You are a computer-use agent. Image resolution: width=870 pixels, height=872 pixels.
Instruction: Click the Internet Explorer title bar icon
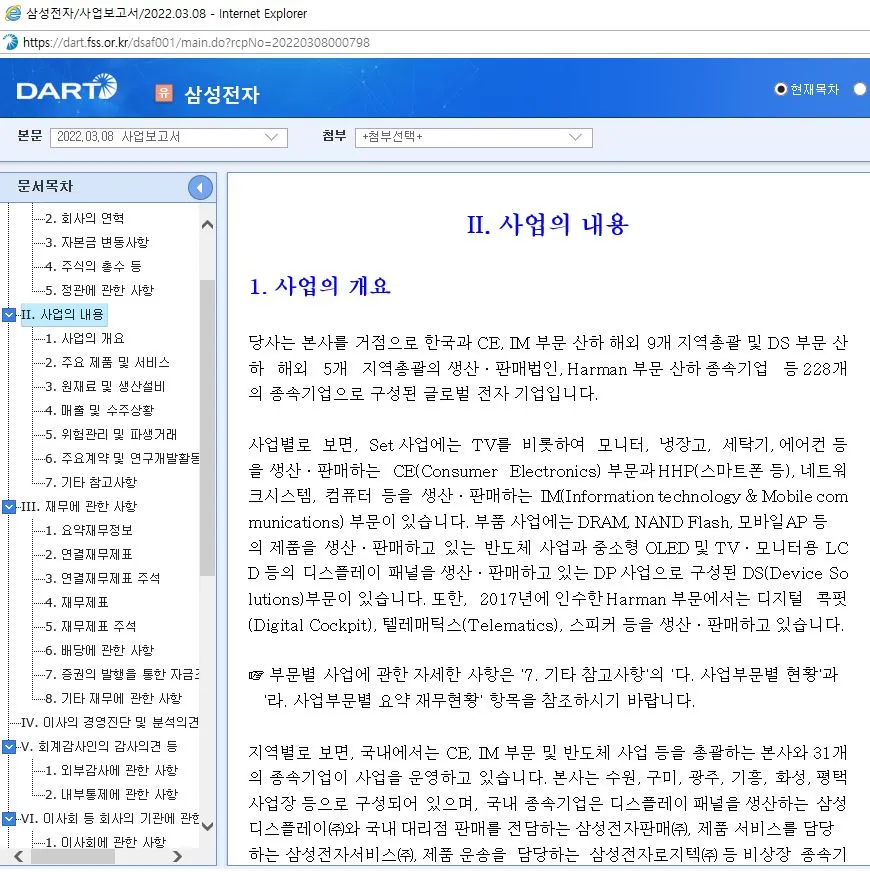[x=12, y=13]
